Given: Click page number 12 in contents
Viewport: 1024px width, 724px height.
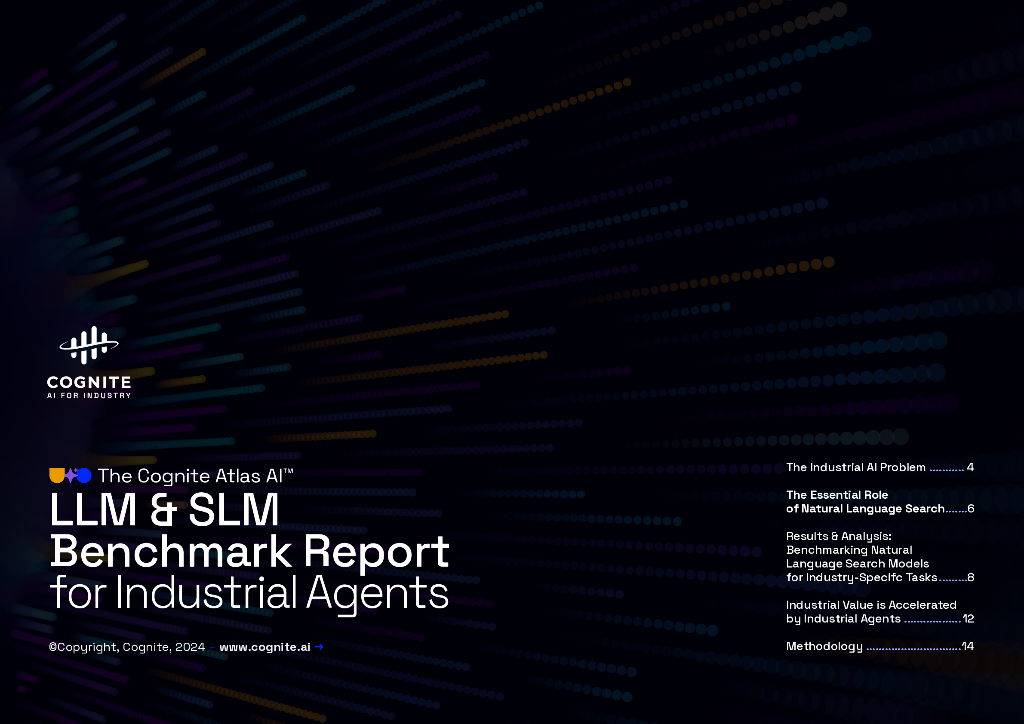Looking at the screenshot, I should coord(968,618).
